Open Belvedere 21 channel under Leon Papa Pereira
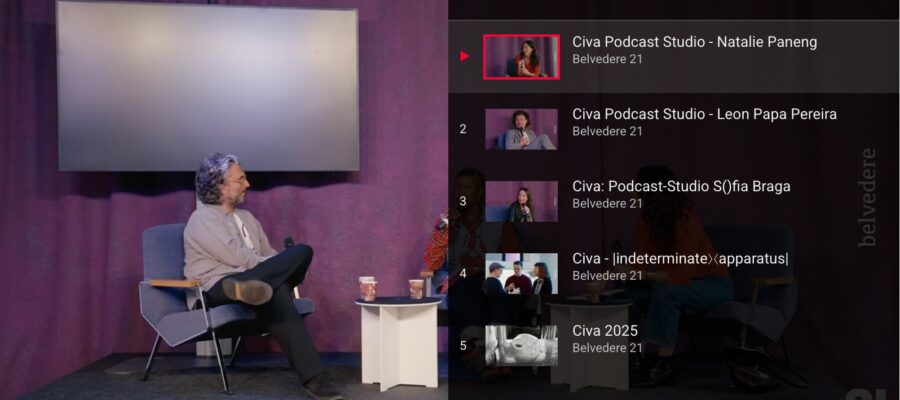This screenshot has width=900, height=400. coord(607,131)
